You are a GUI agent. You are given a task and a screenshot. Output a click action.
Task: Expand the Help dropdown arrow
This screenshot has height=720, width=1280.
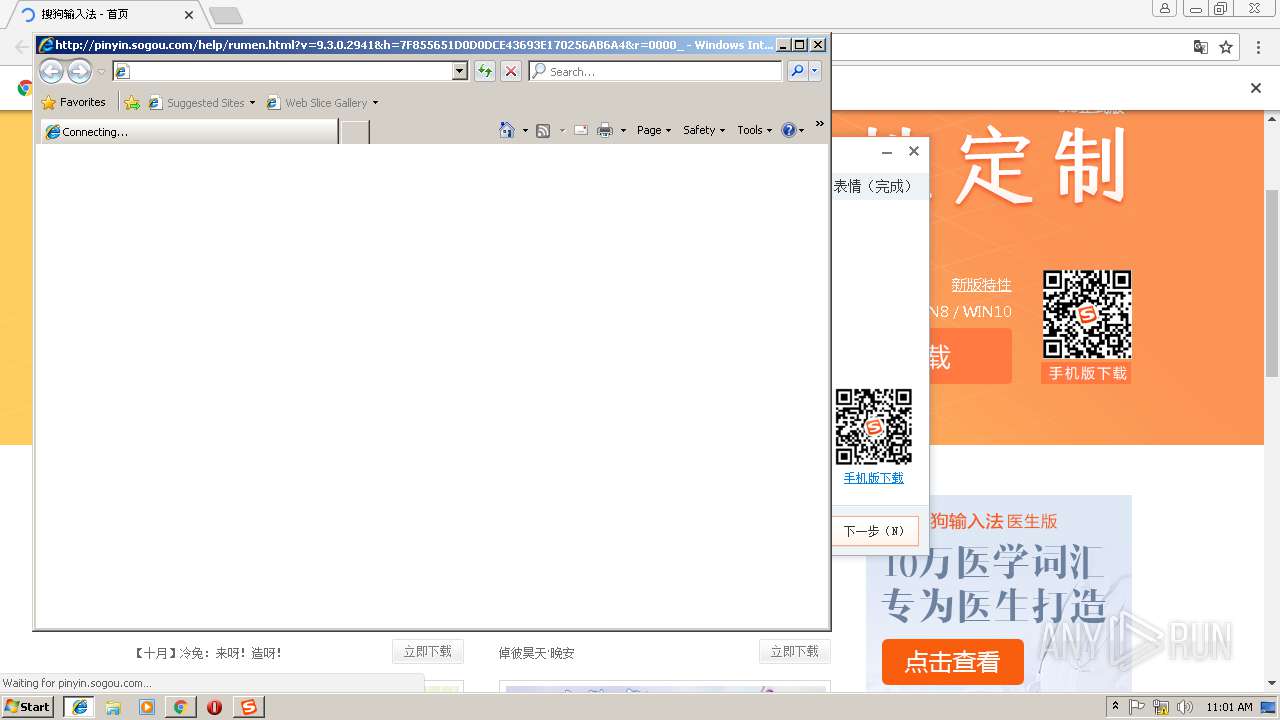point(801,131)
